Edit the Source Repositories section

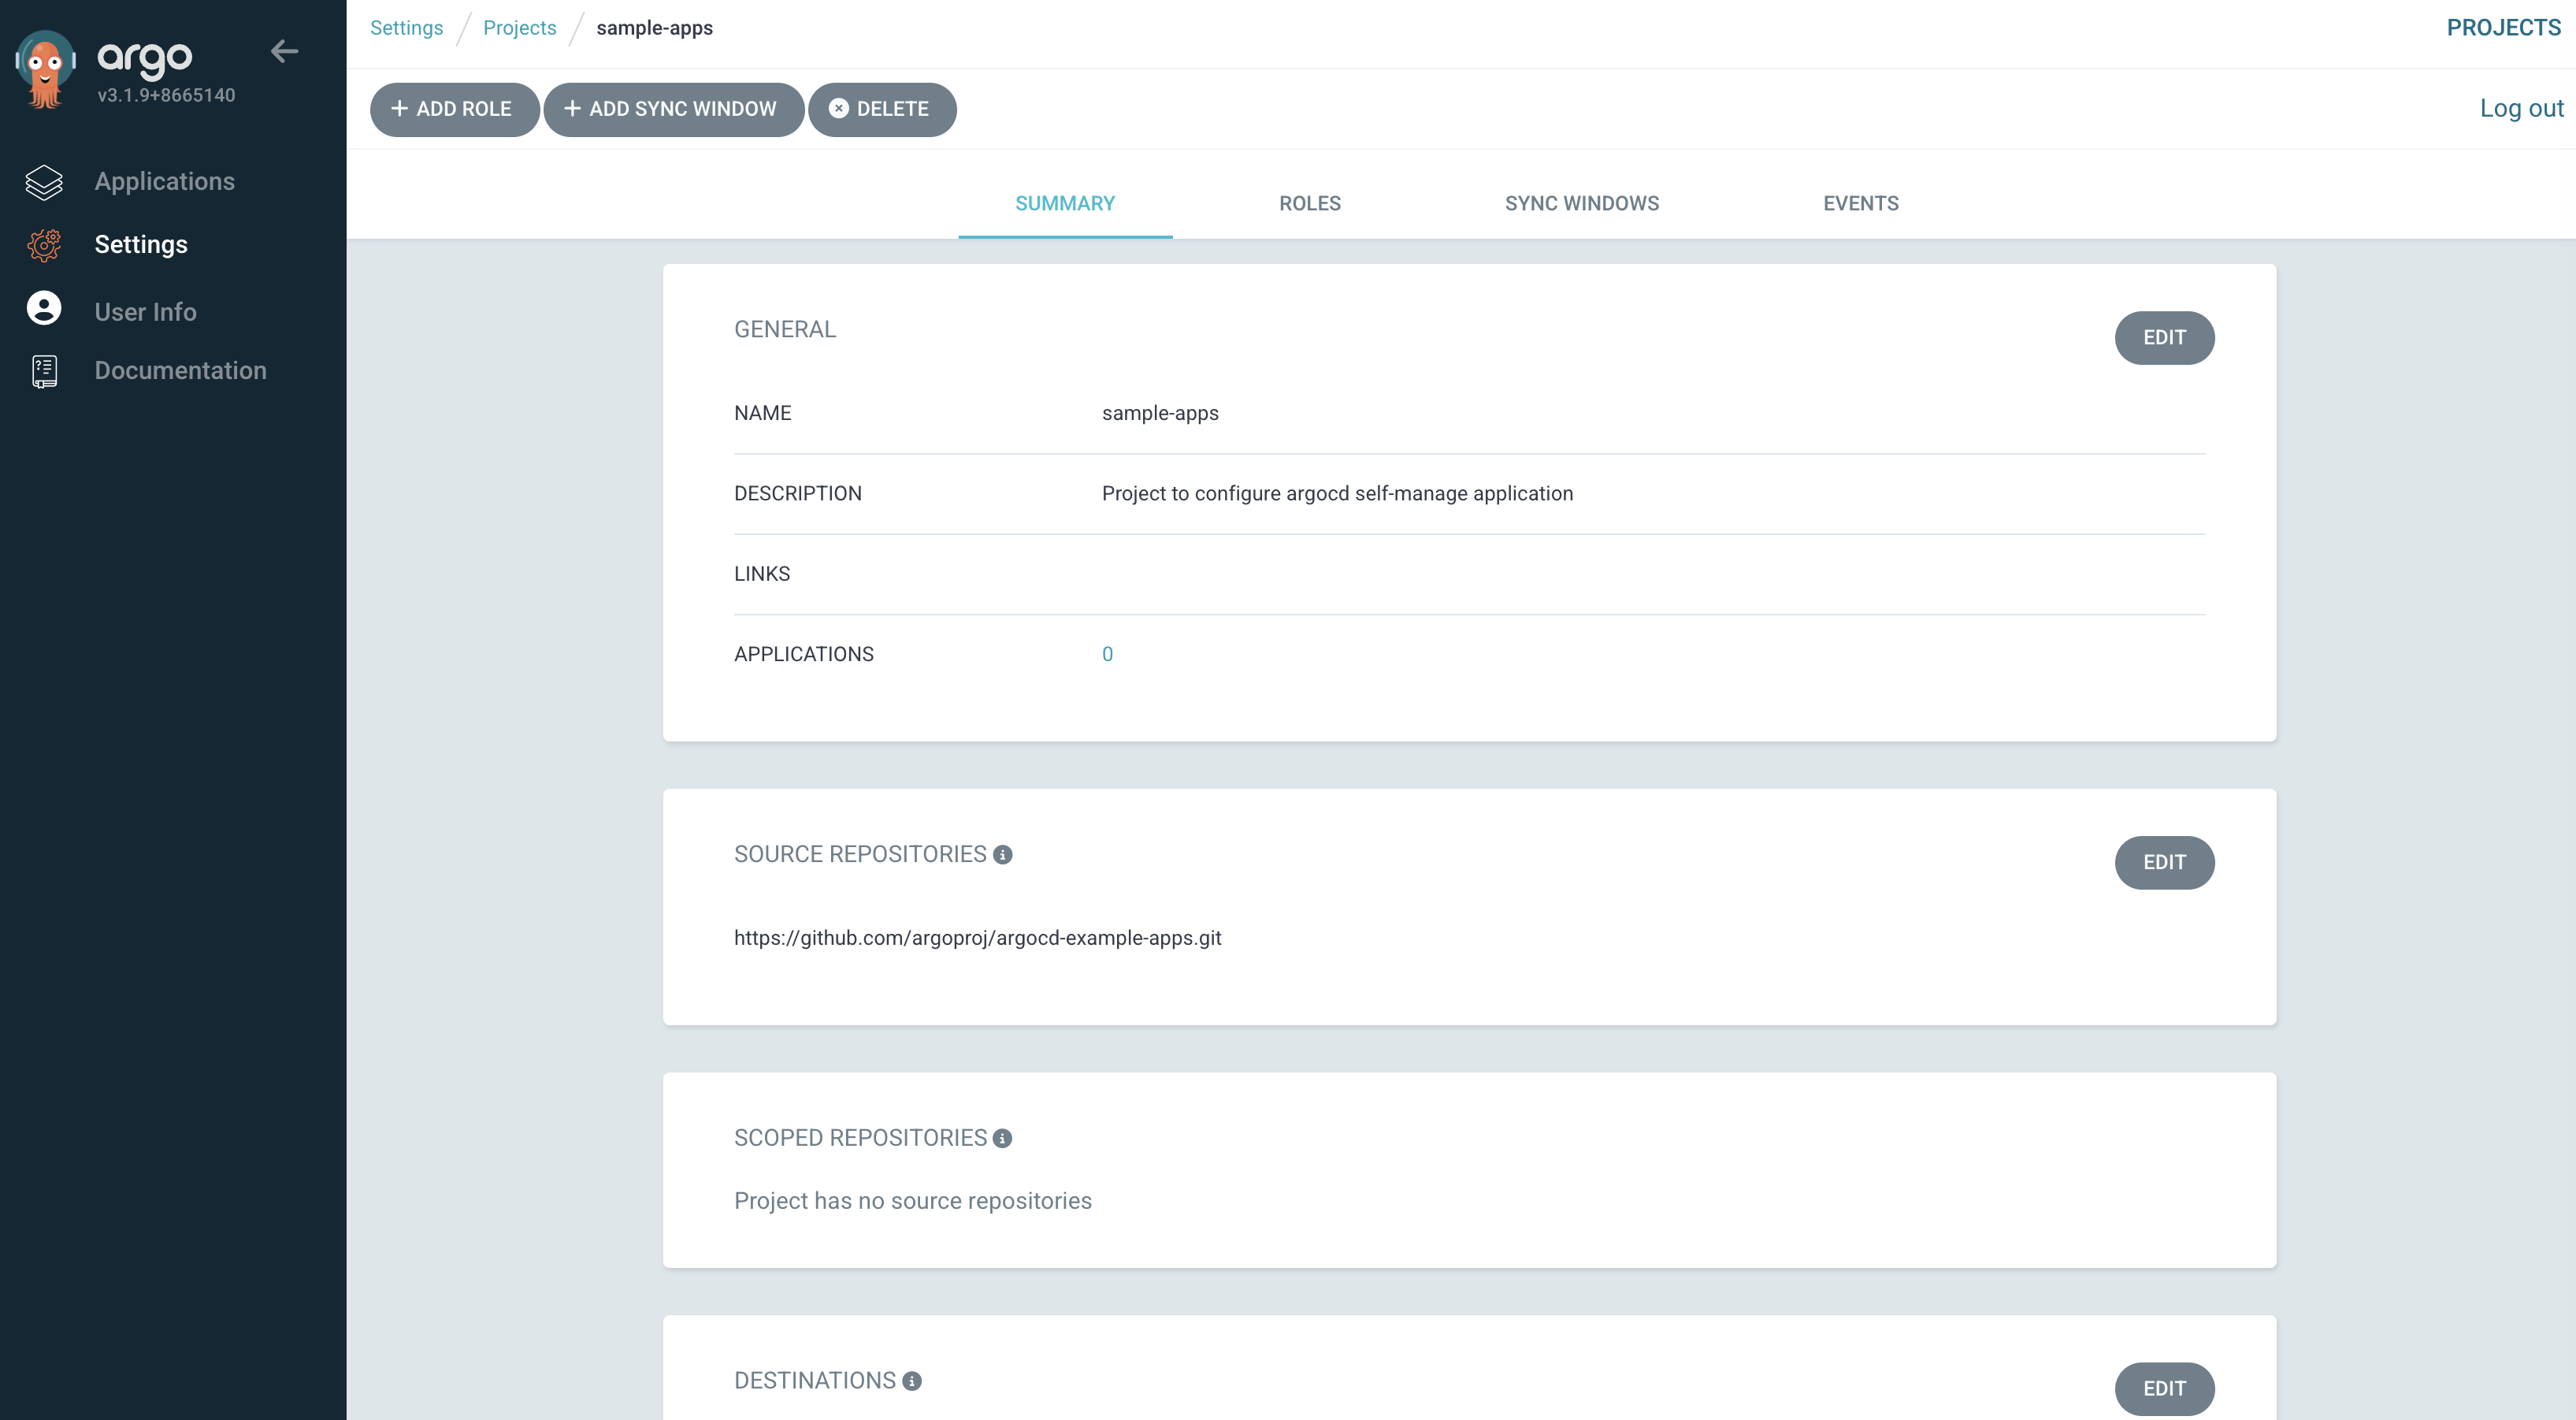click(x=2163, y=863)
